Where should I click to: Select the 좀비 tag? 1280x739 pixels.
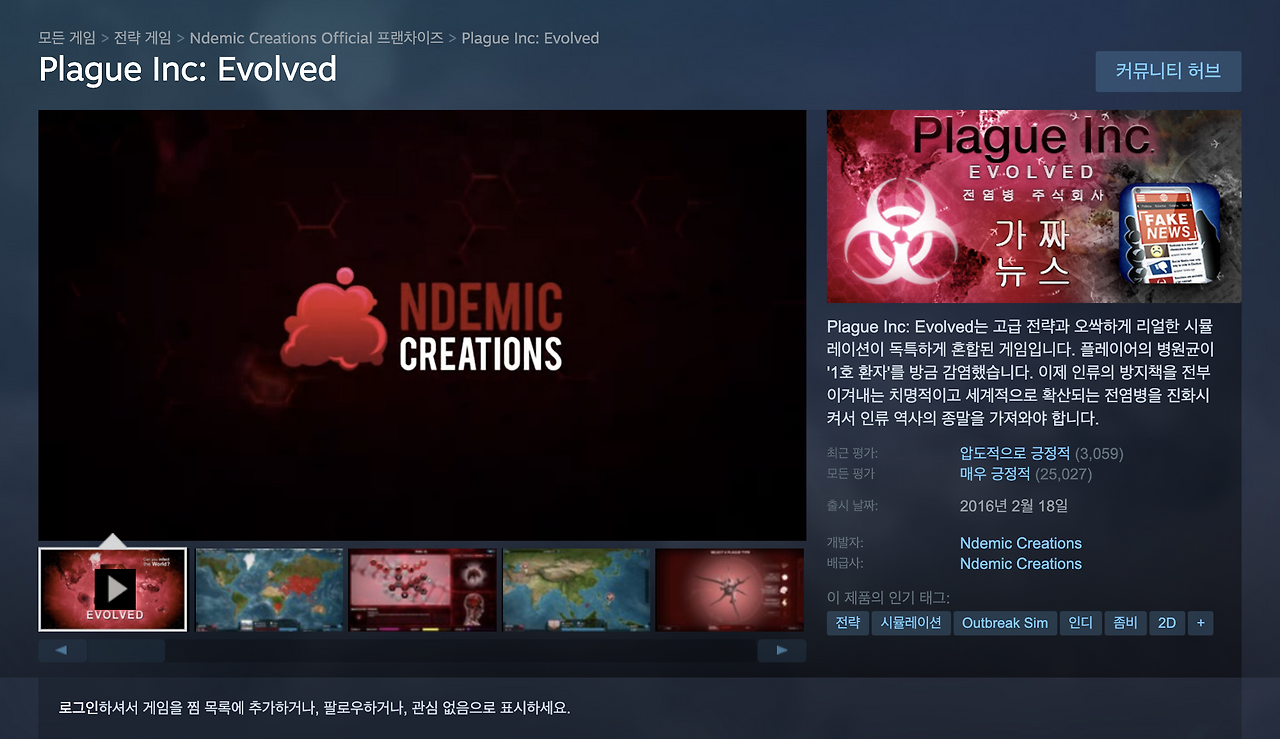tap(1125, 623)
